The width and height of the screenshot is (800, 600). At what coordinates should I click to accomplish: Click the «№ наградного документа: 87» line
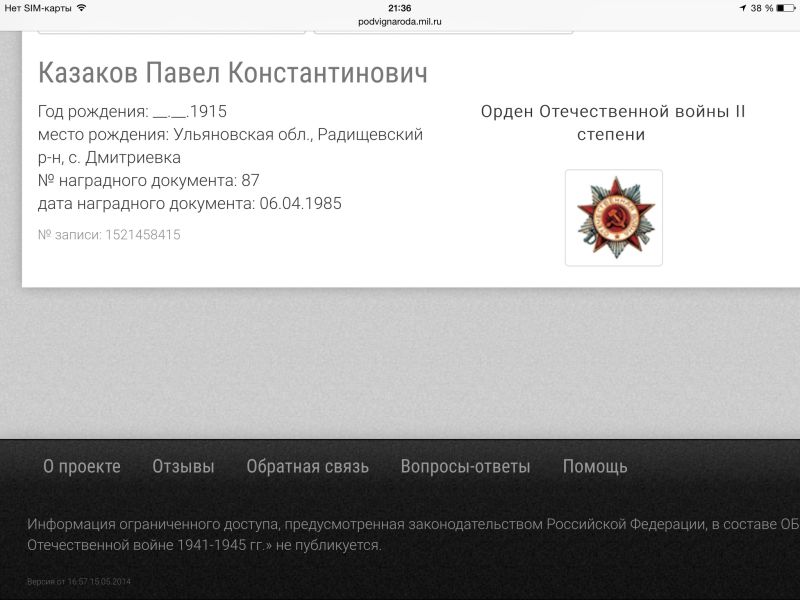click(148, 181)
